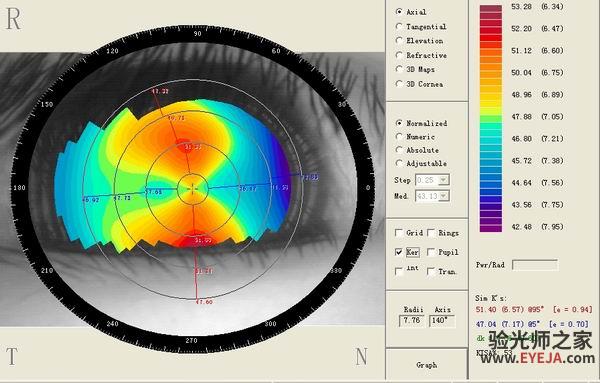Click the 300 degree mark on the ring
Screen dimensions: 600x383
pos(270,324)
